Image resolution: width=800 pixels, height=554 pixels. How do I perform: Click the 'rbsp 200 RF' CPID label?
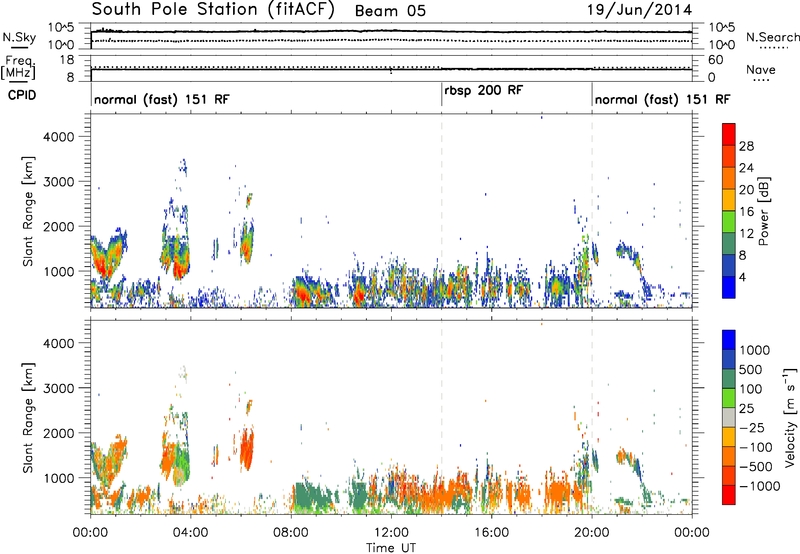click(483, 91)
